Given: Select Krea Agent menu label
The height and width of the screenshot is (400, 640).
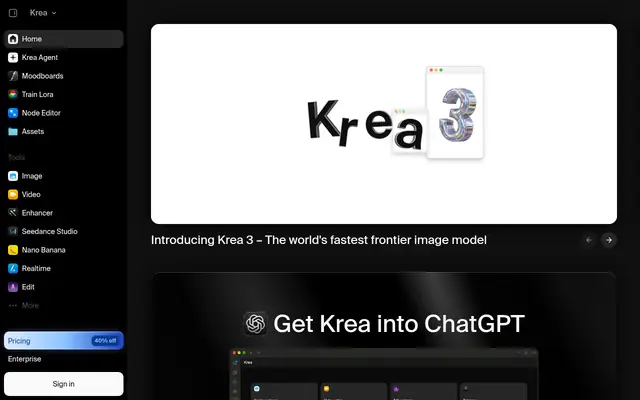Looking at the screenshot, I should point(40,58).
